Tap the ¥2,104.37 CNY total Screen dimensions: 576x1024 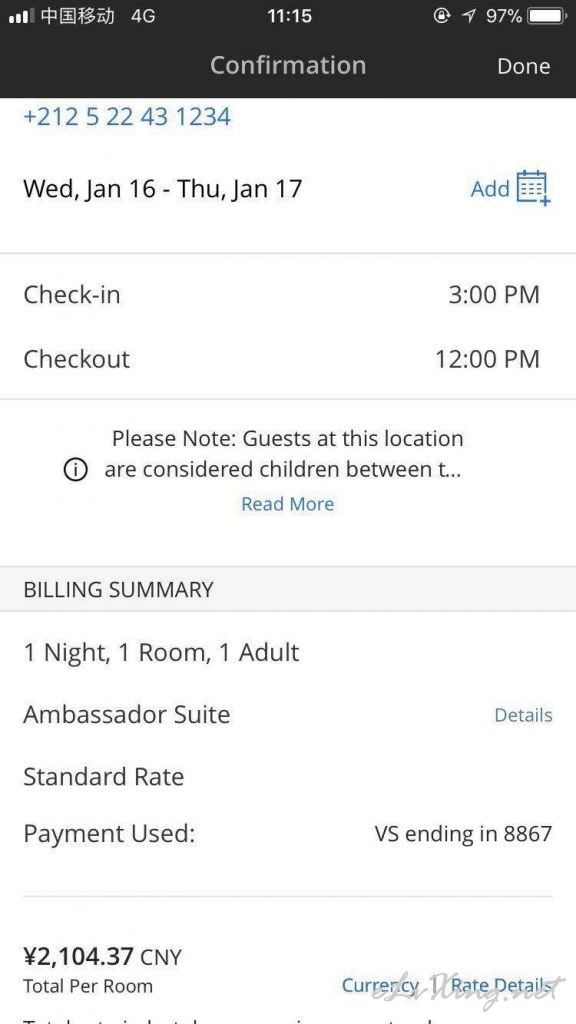tap(103, 957)
